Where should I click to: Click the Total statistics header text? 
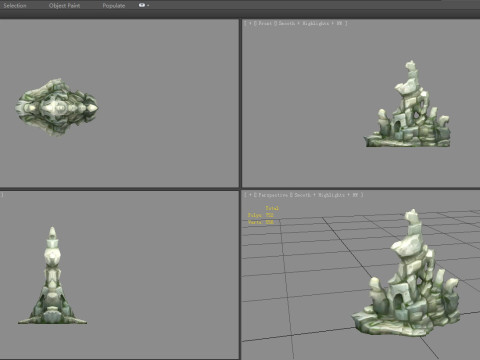272,208
